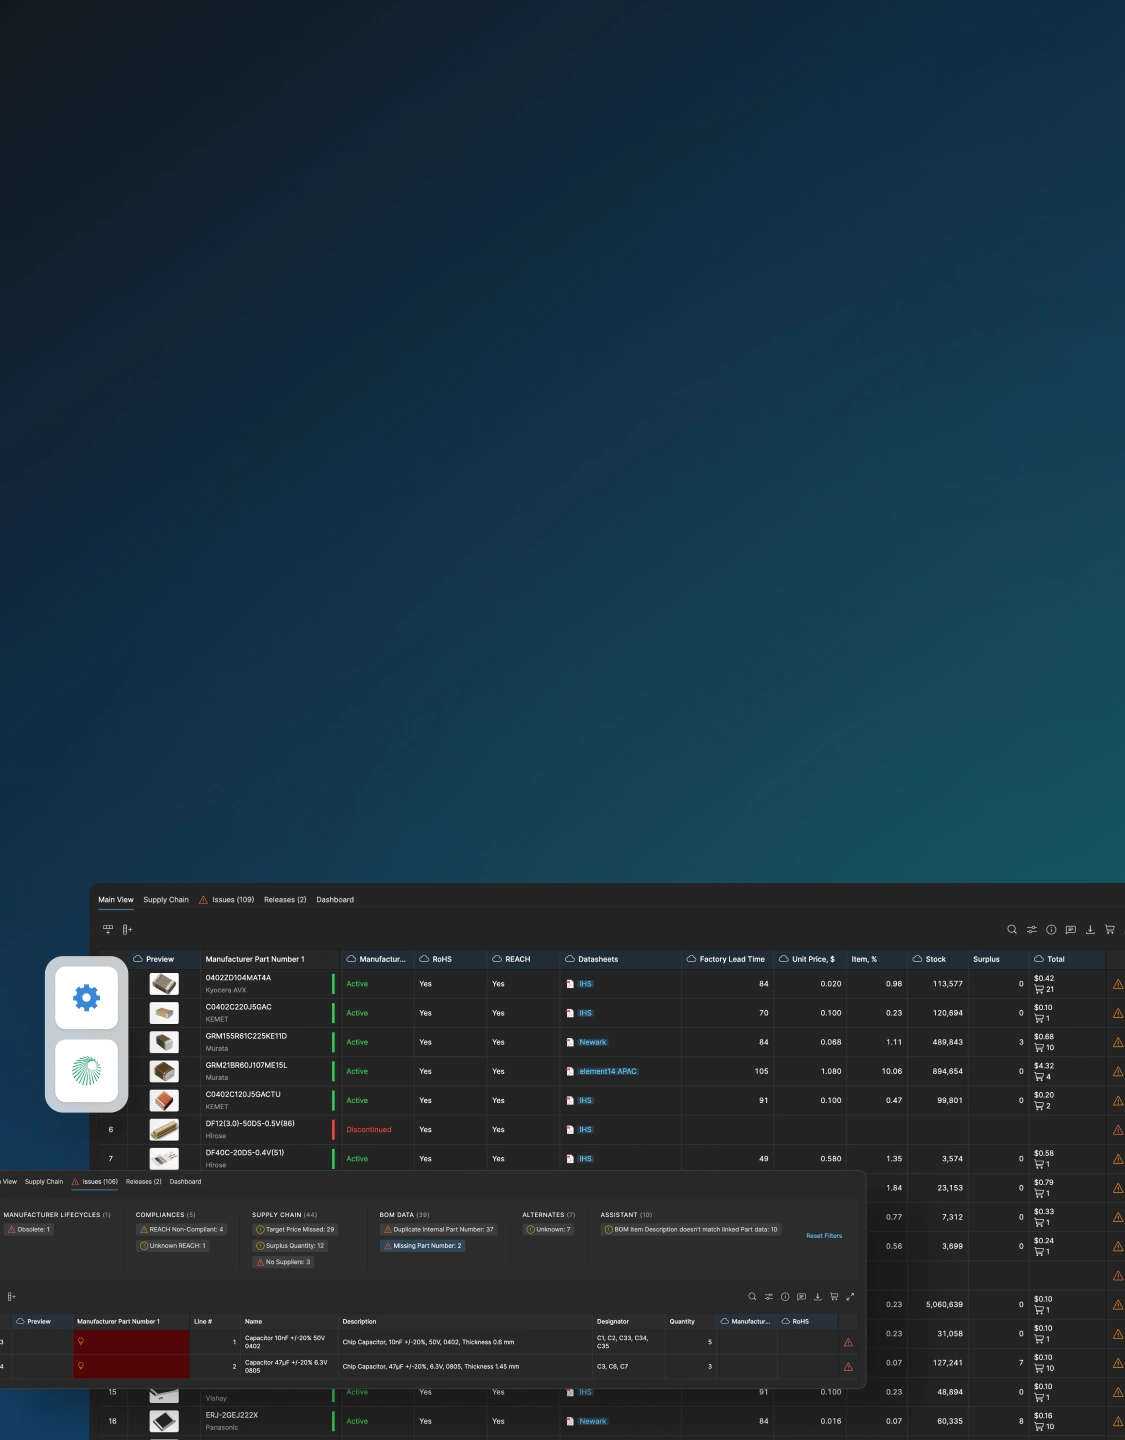Open comments icon in Main View toolbar
The width and height of the screenshot is (1125, 1440).
coord(1070,930)
